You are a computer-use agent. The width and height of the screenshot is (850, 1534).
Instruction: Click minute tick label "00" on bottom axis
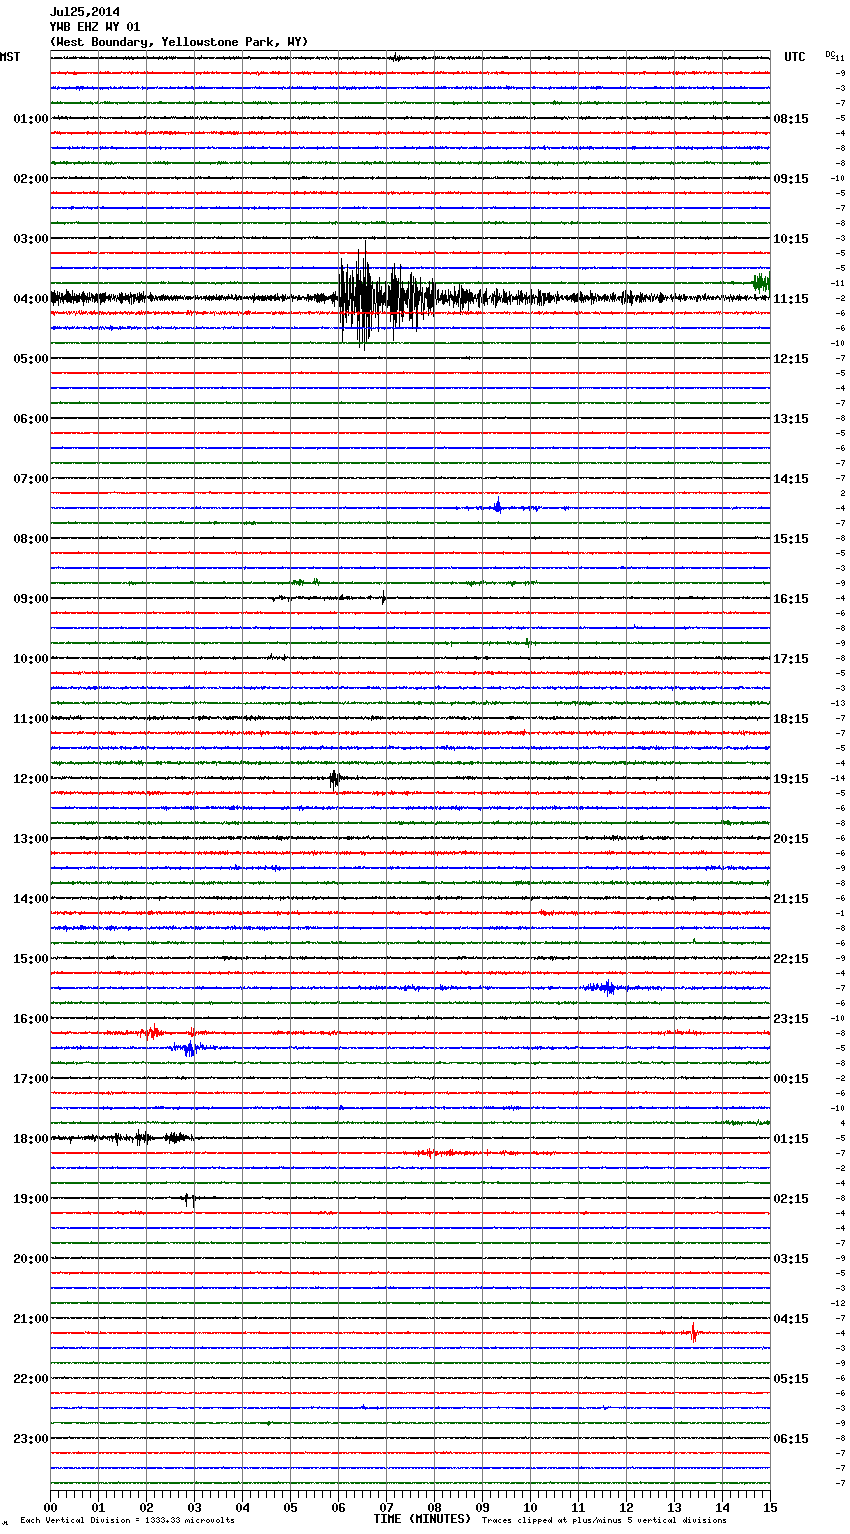click(50, 1507)
